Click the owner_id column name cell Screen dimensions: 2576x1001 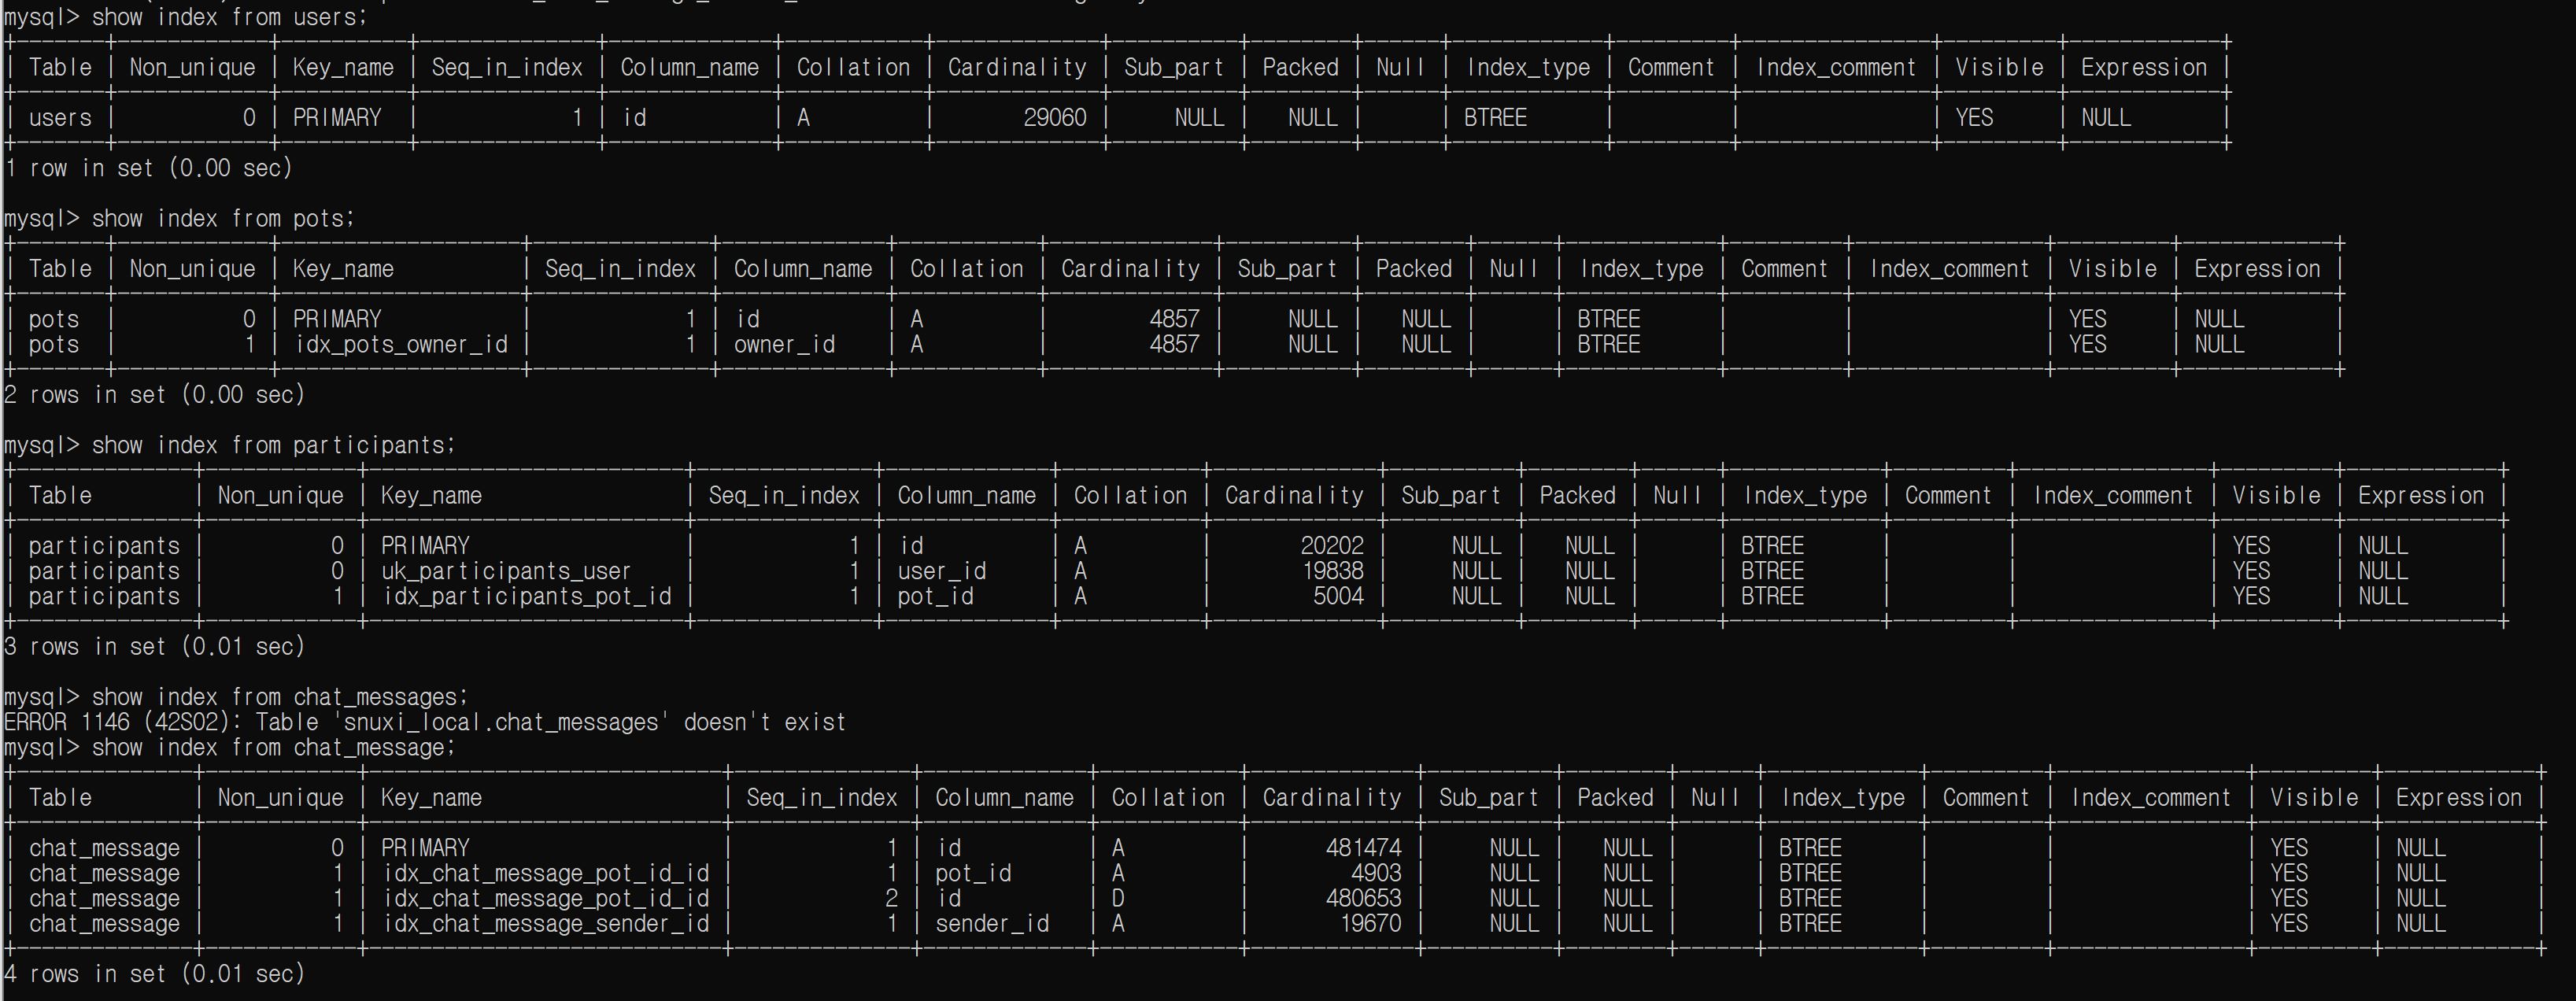(x=784, y=345)
